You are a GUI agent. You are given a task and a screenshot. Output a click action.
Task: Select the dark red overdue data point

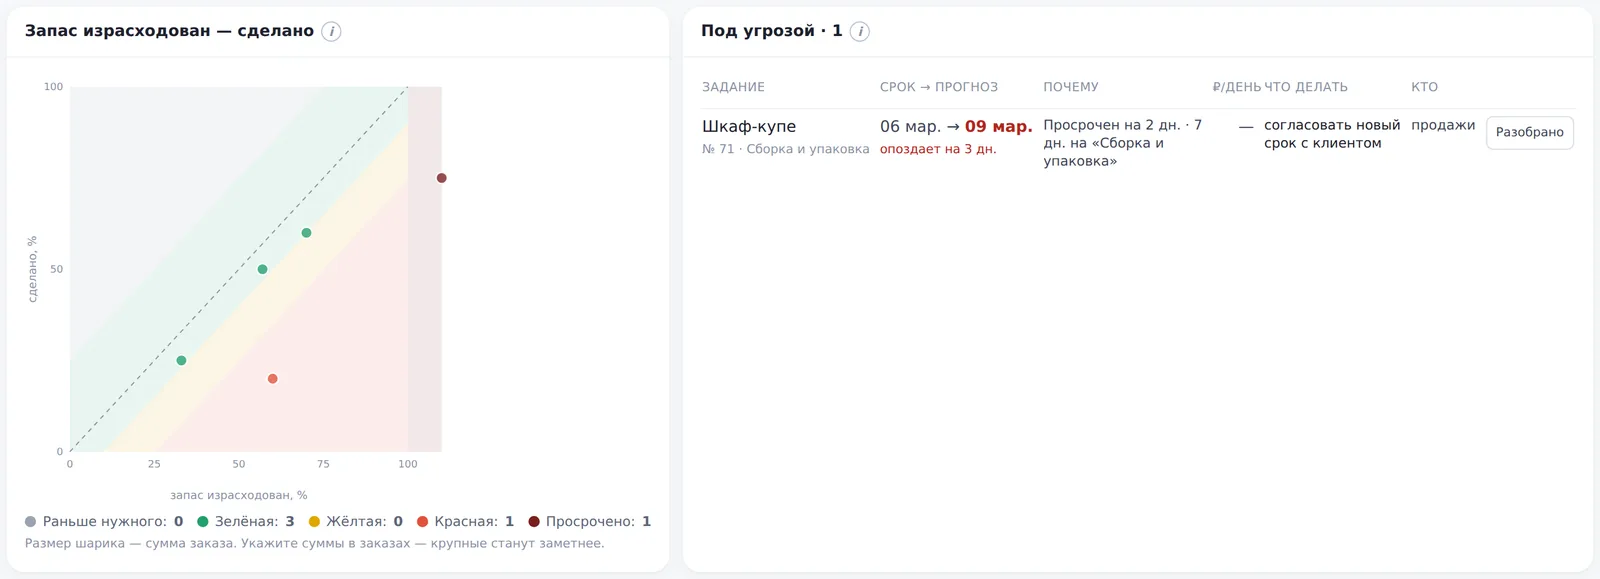coord(441,178)
